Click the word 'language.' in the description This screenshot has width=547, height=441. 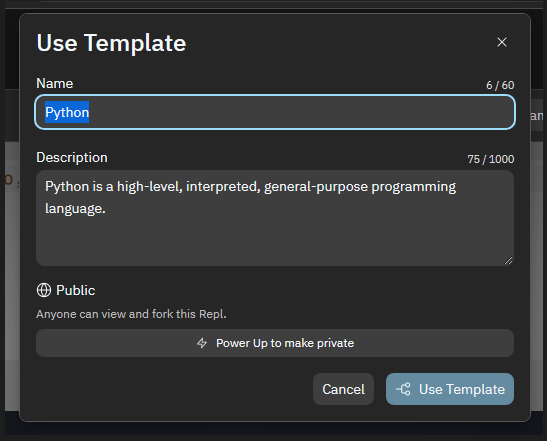click(75, 209)
